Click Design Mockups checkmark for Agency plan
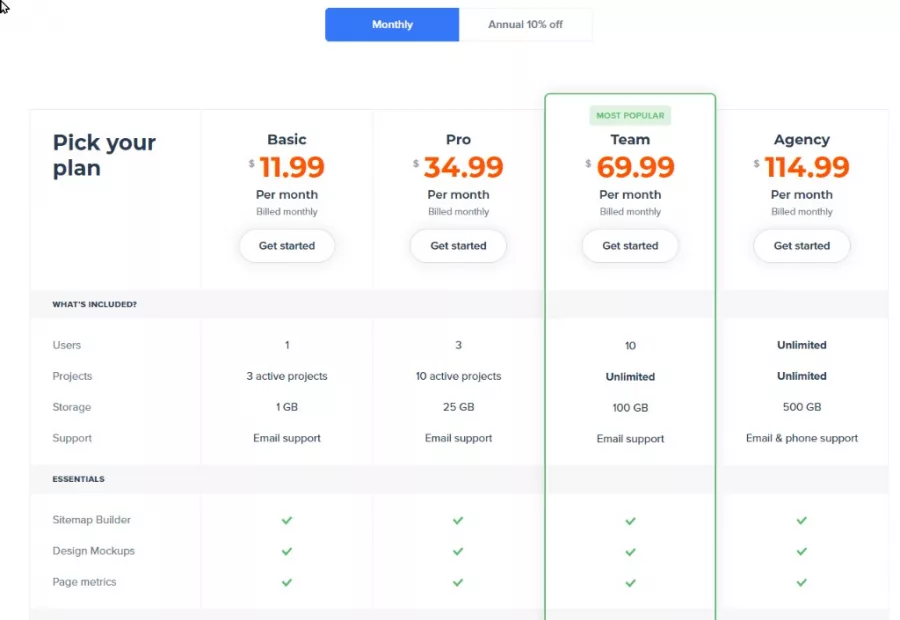 point(802,551)
